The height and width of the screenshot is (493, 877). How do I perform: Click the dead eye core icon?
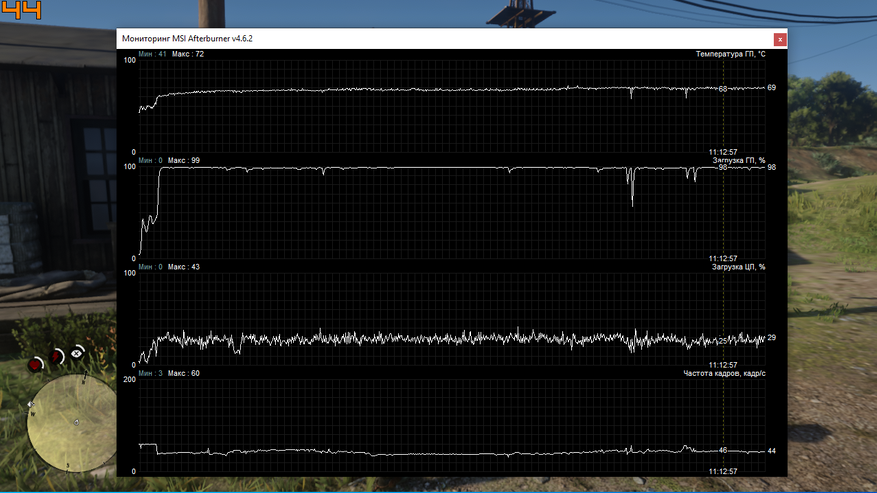coord(77,353)
